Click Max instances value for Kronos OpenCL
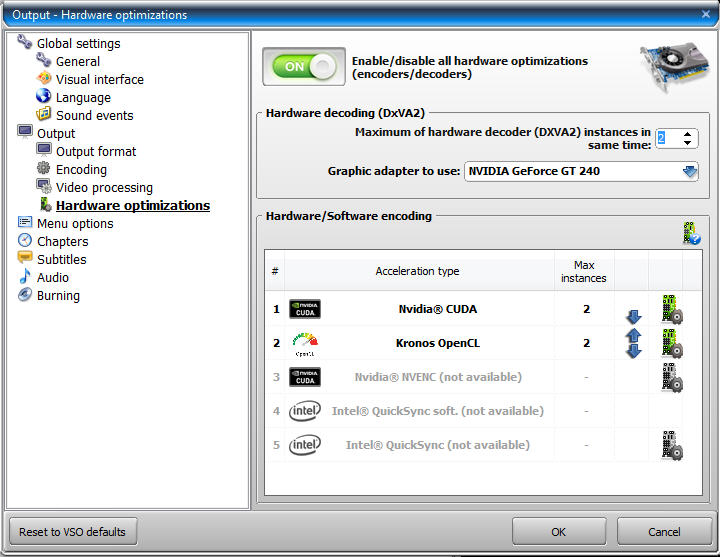 click(586, 343)
